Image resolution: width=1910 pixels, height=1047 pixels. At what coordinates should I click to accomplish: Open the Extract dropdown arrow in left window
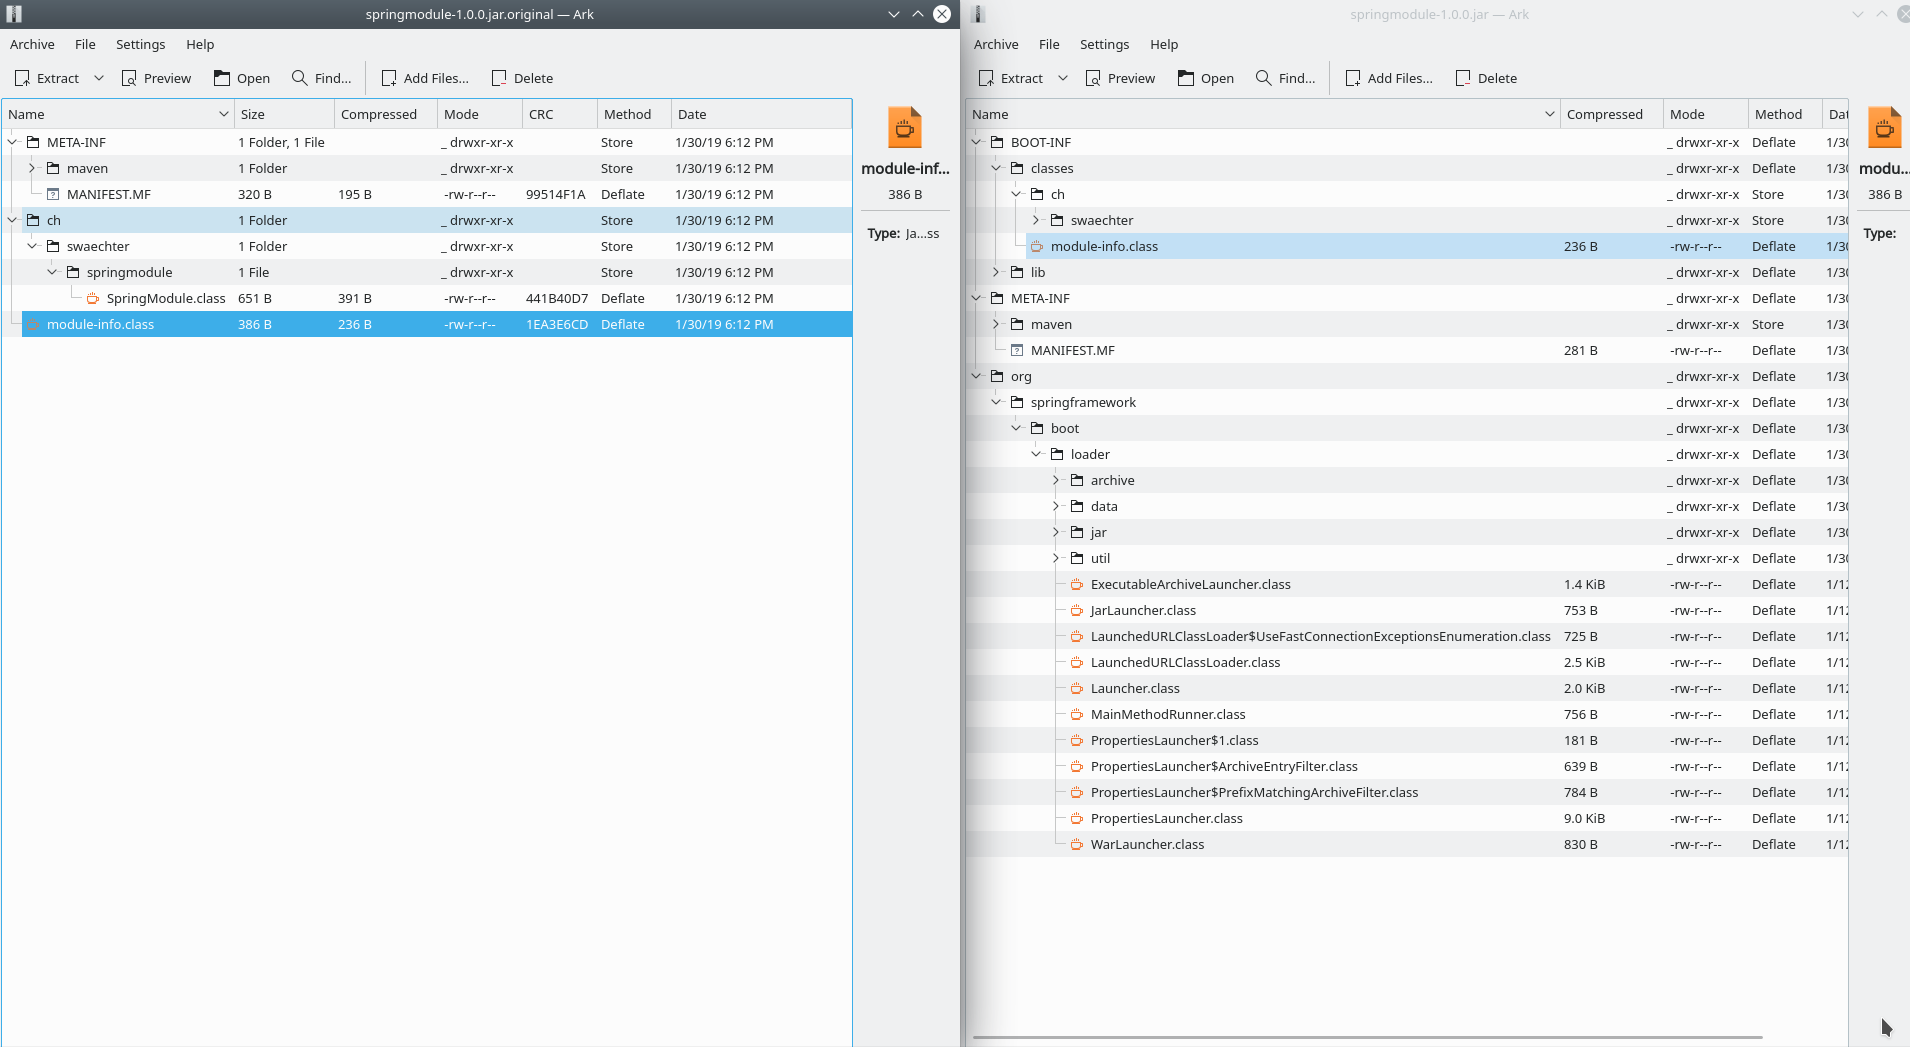[98, 78]
